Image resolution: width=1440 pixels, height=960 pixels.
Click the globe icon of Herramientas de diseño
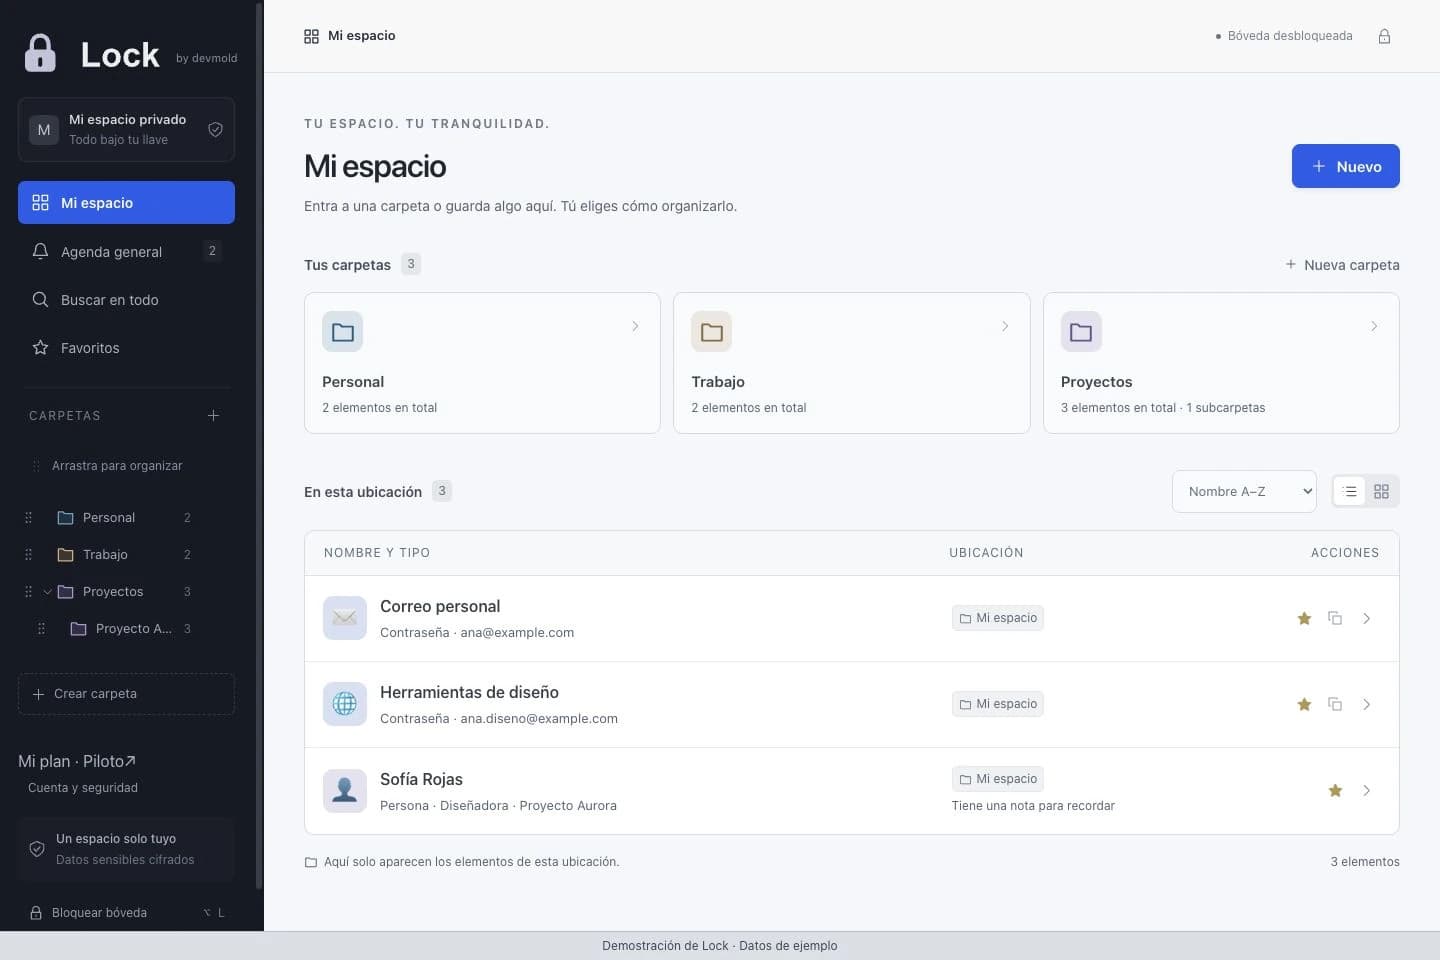pos(344,704)
